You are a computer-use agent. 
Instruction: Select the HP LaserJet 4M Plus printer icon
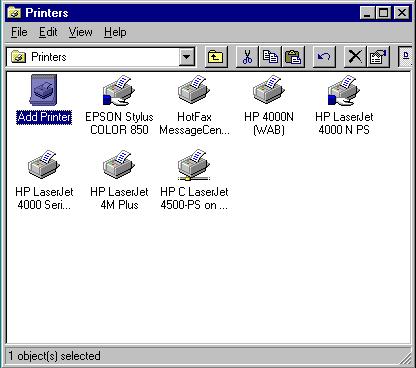click(x=119, y=164)
